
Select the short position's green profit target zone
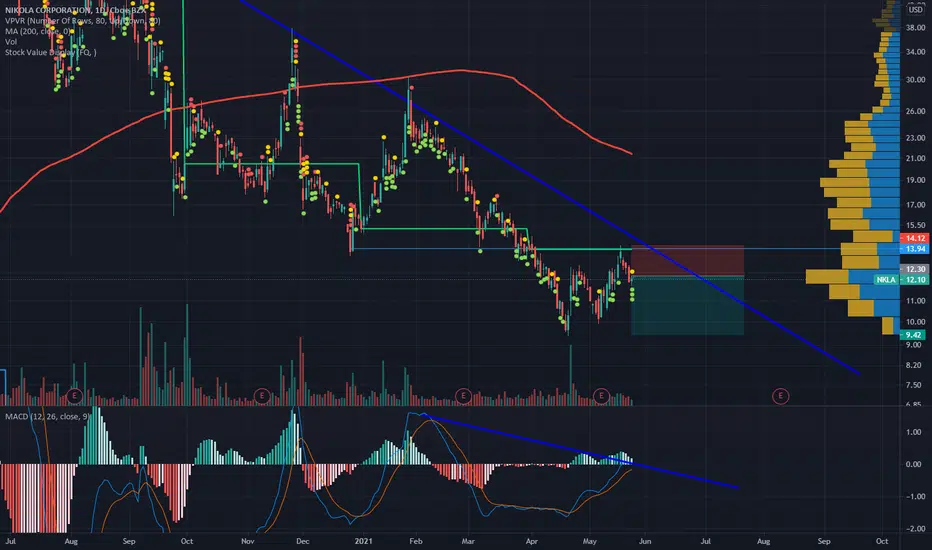687,305
